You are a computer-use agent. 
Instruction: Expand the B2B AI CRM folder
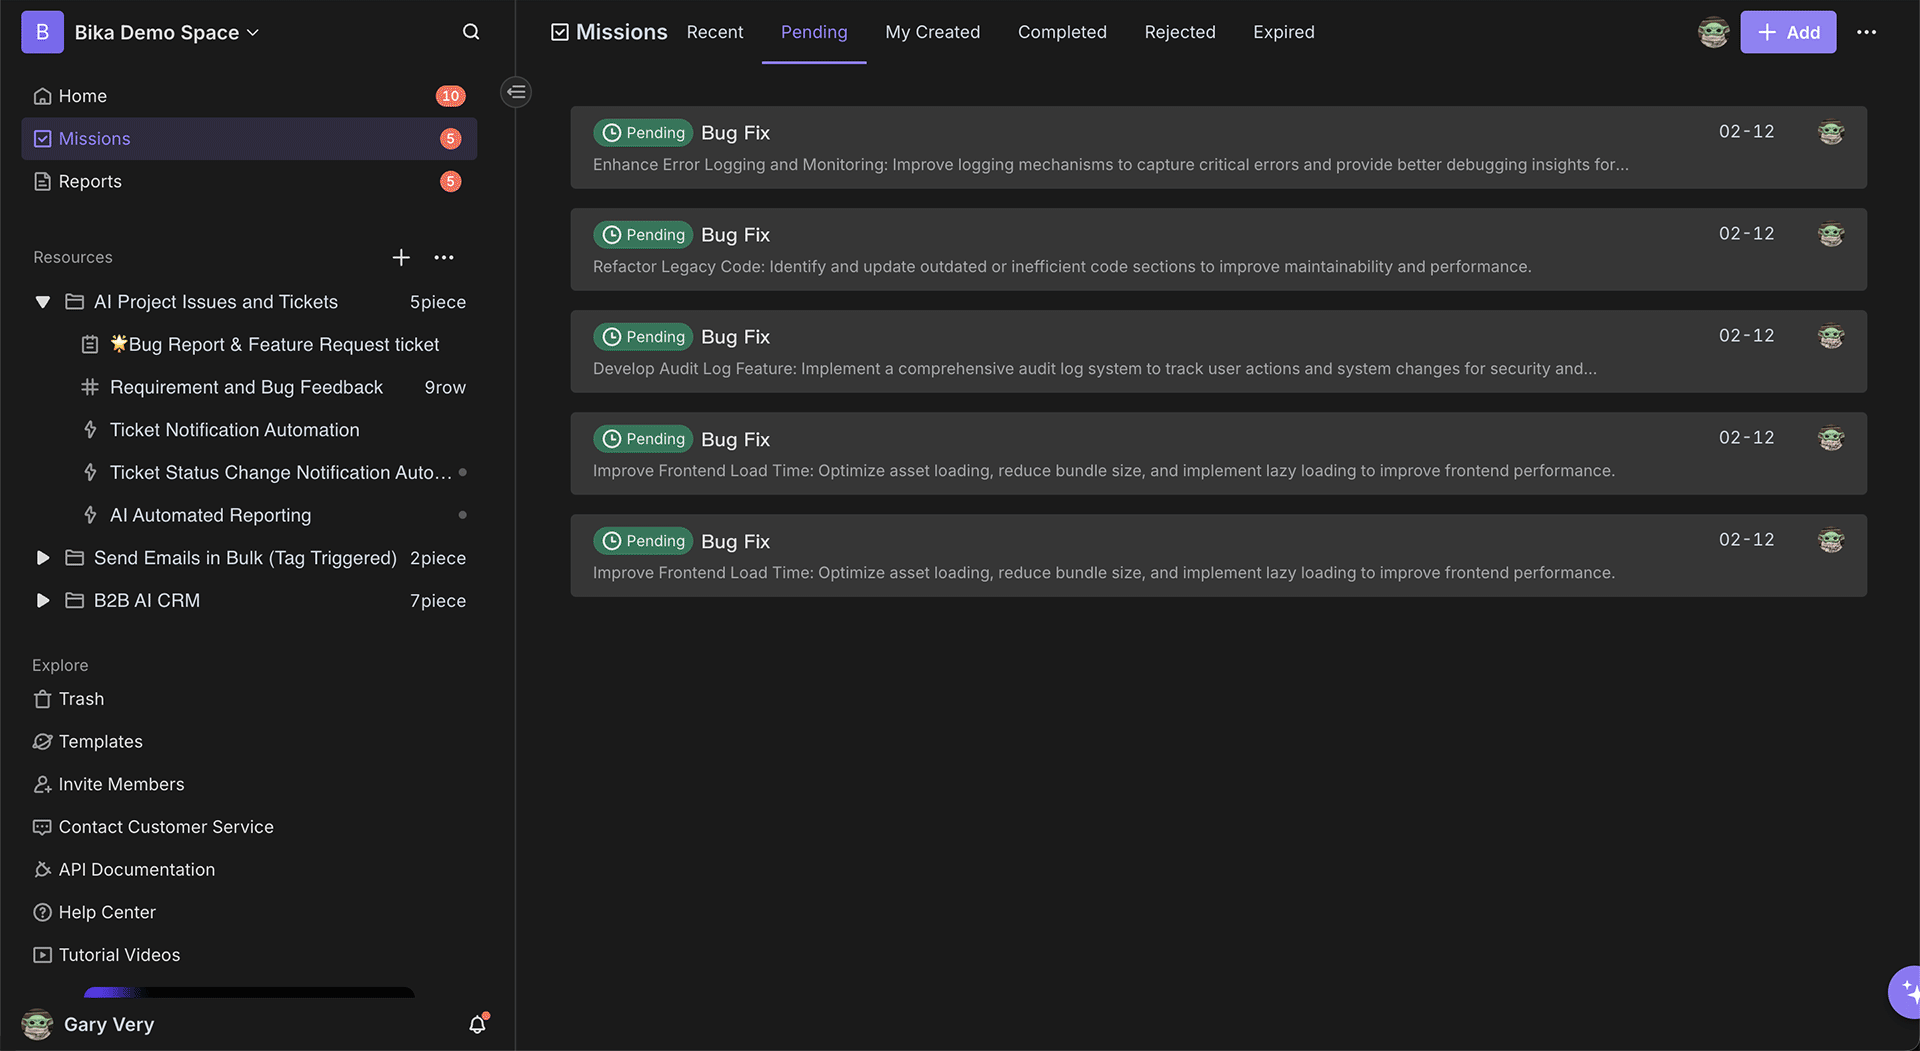tap(43, 601)
